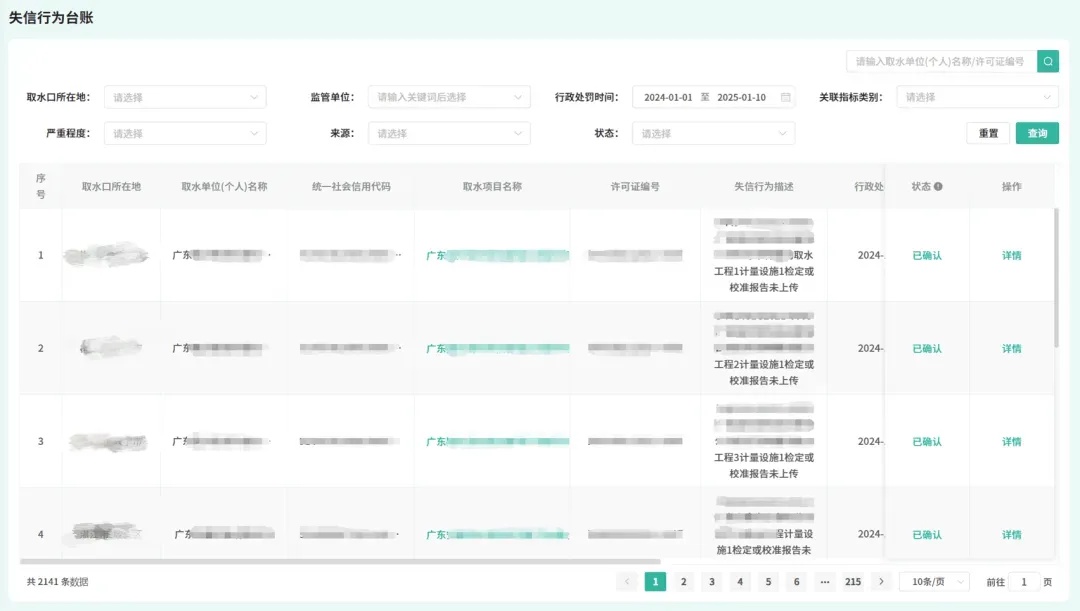The height and width of the screenshot is (611, 1080).
Task: Click the calendar icon in the date range field
Action: click(x=785, y=97)
